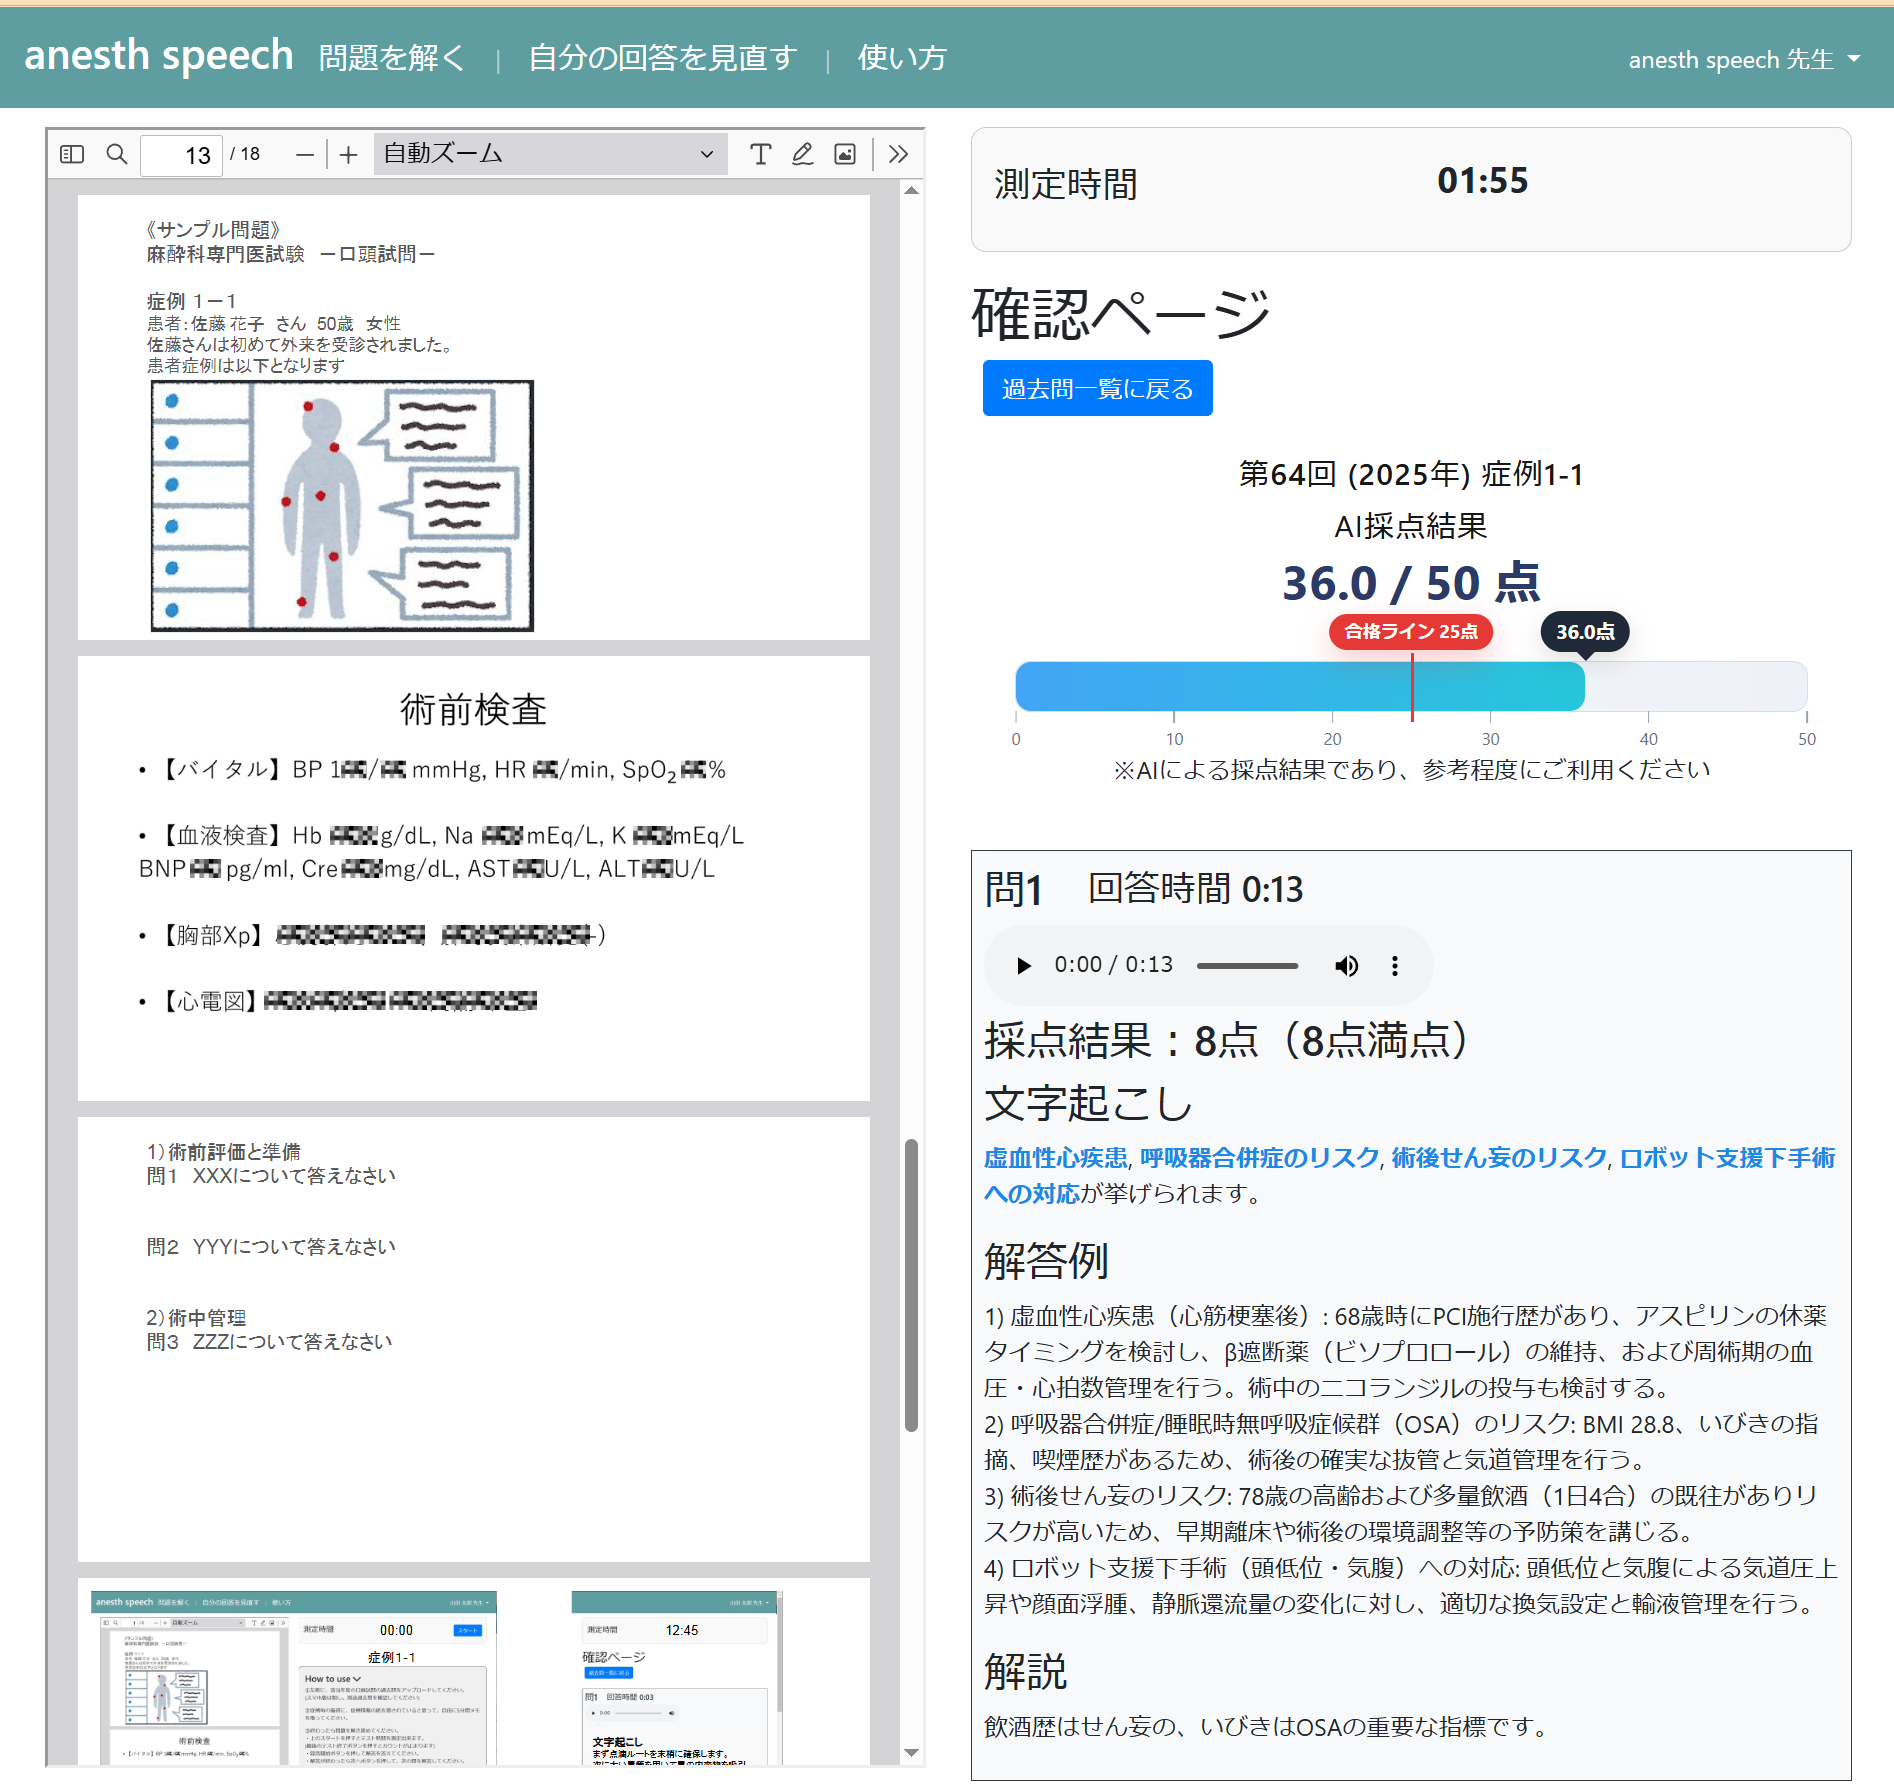Play the 問1 answer audio recording
Image resolution: width=1894 pixels, height=1789 pixels.
(1023, 965)
